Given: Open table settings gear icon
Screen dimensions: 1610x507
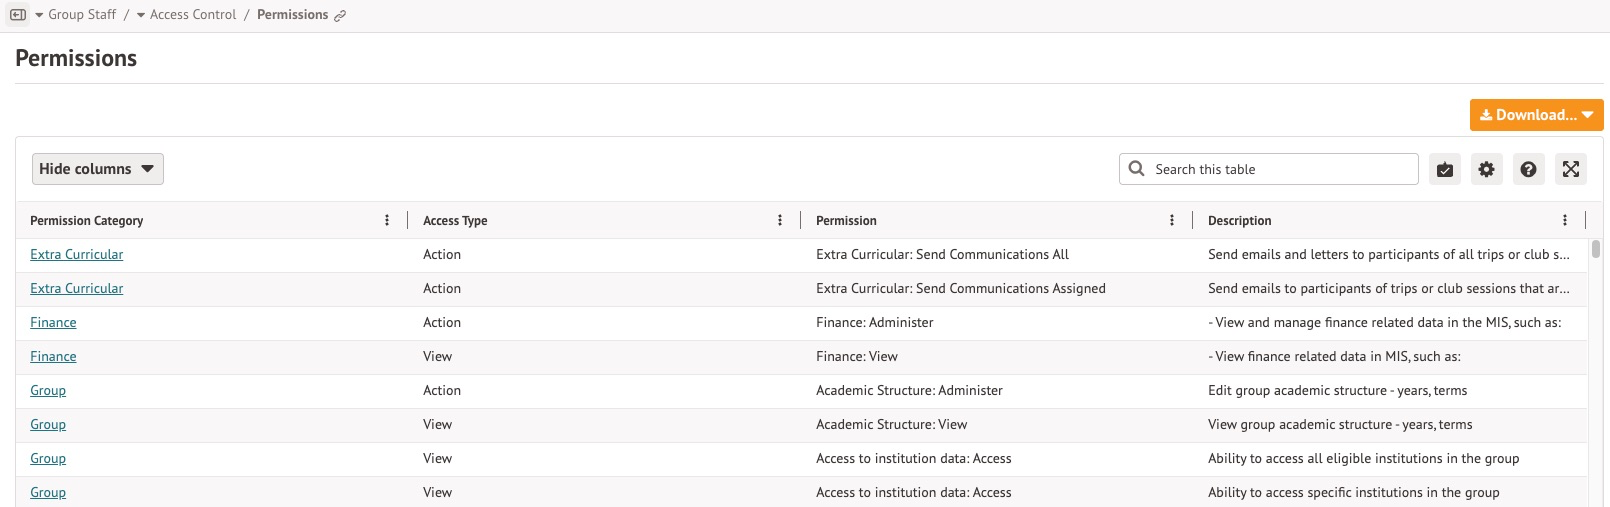Looking at the screenshot, I should coord(1486,169).
